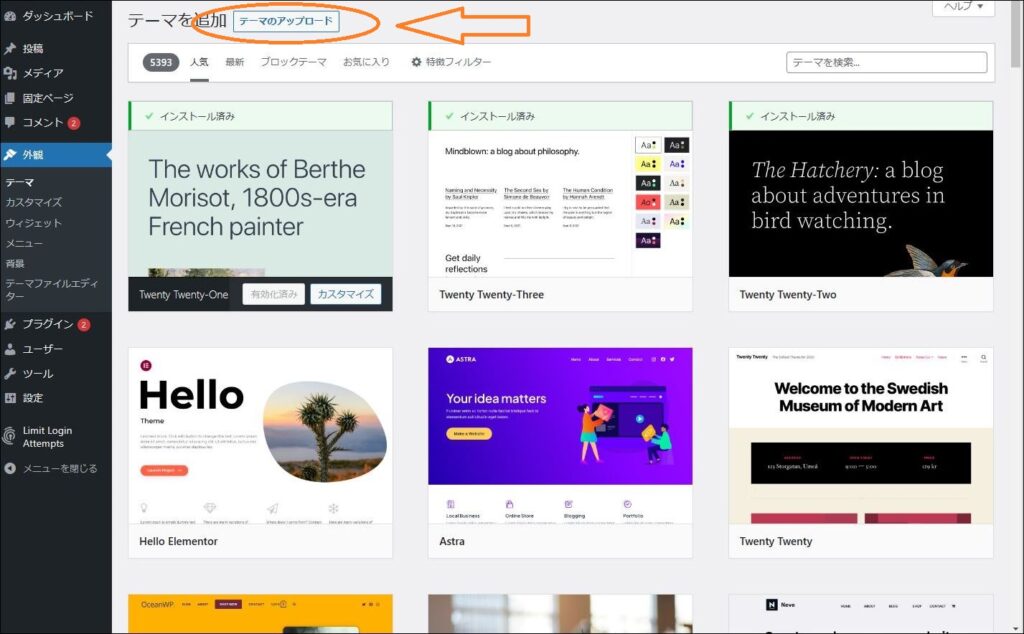Select the Twenty Twenty-Three theme thumbnail

coord(560,204)
